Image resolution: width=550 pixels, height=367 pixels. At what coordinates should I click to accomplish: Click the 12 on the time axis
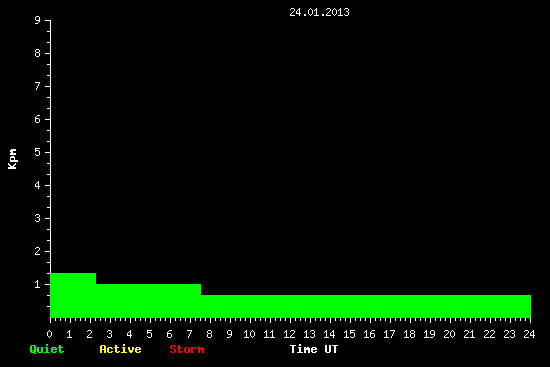tap(289, 334)
